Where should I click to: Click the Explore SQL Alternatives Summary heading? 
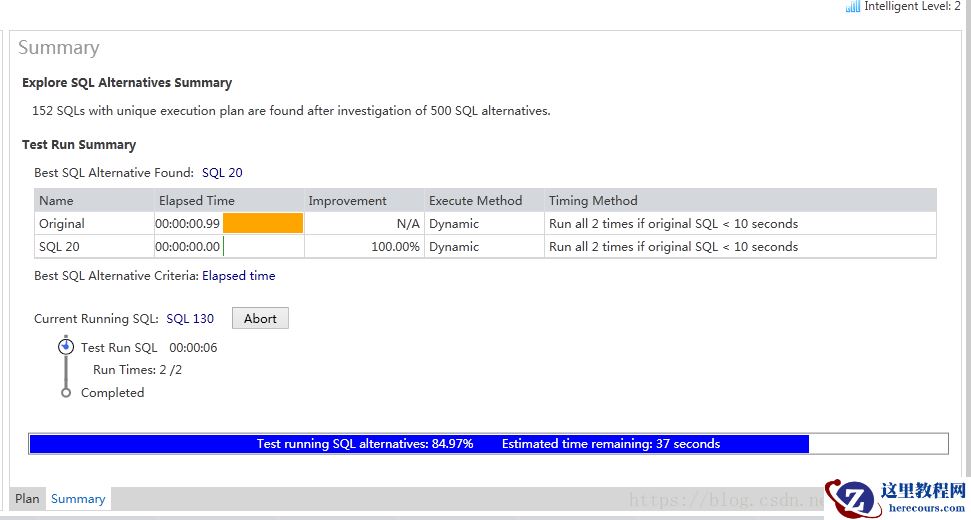point(127,82)
